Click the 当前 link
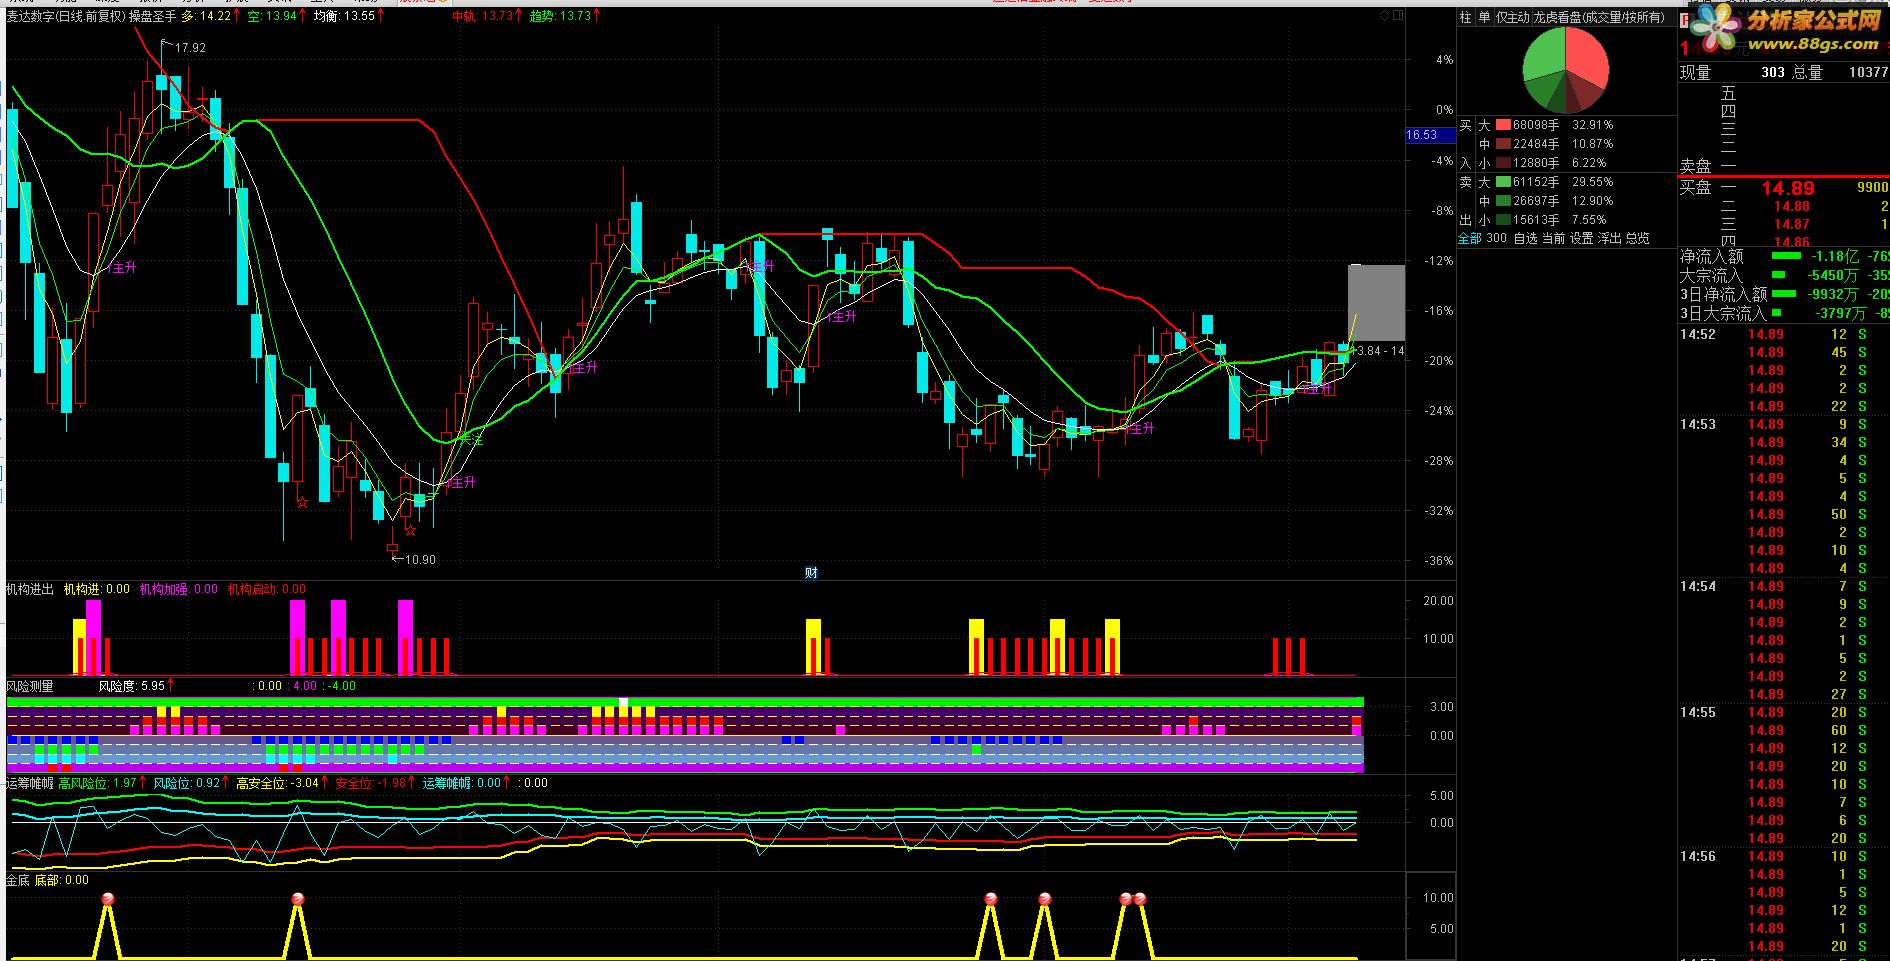Image resolution: width=1890 pixels, height=961 pixels. (1553, 238)
